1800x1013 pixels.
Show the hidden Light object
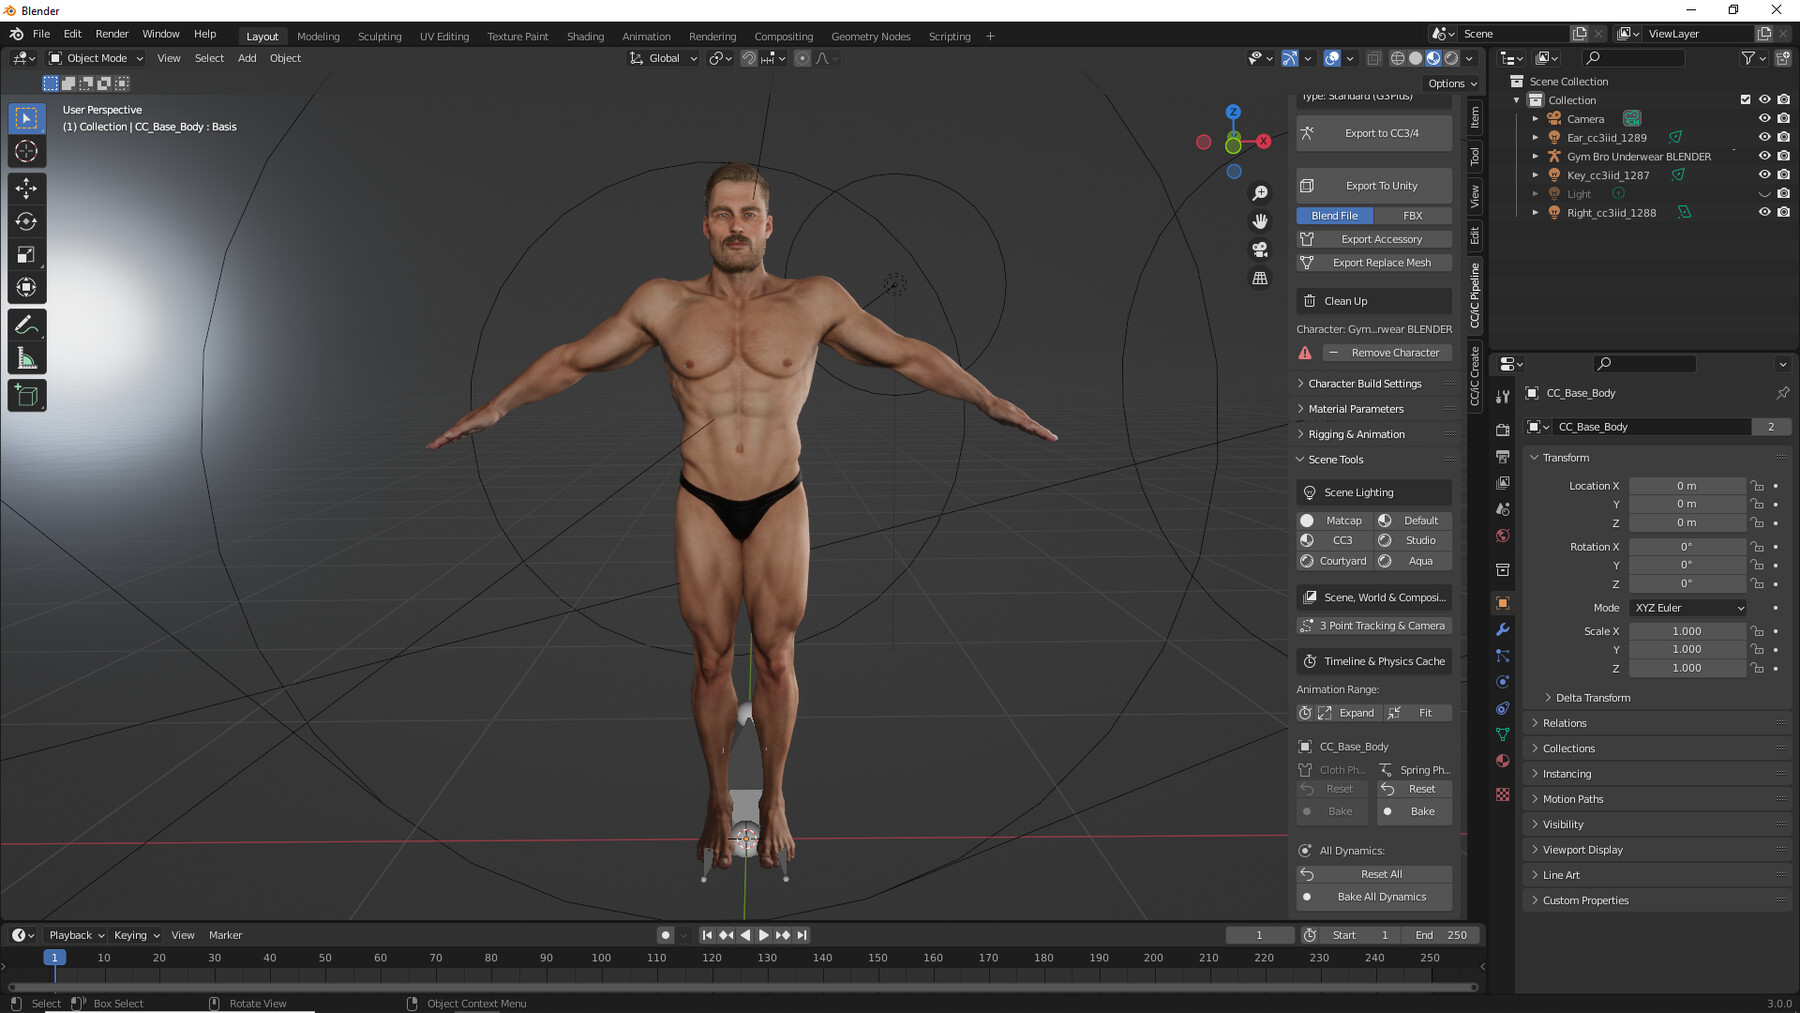tap(1764, 194)
